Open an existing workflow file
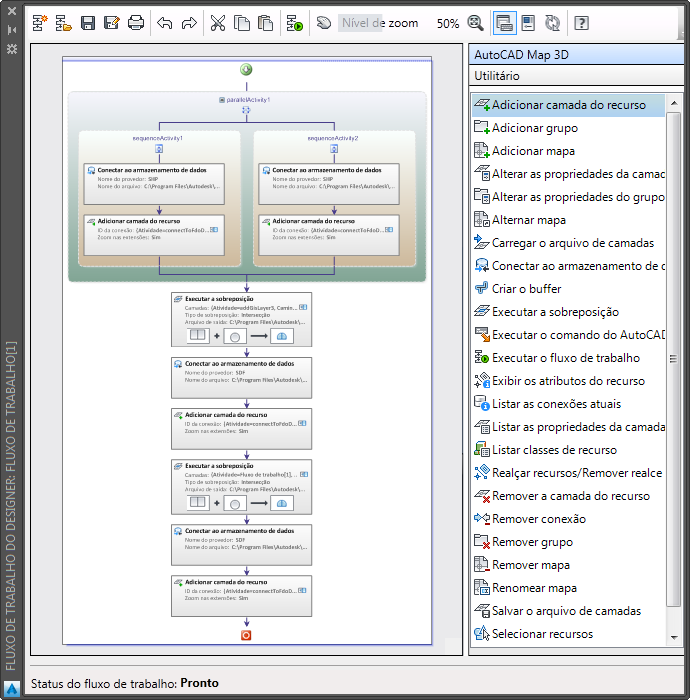690x700 pixels. click(63, 23)
